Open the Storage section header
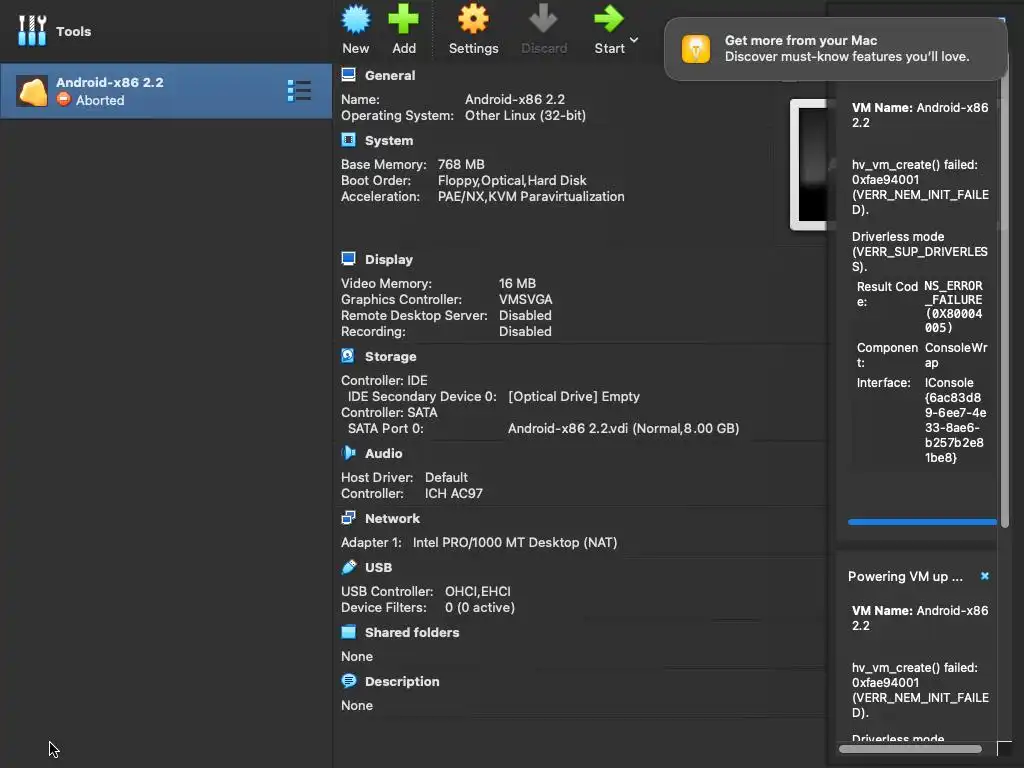 [391, 357]
